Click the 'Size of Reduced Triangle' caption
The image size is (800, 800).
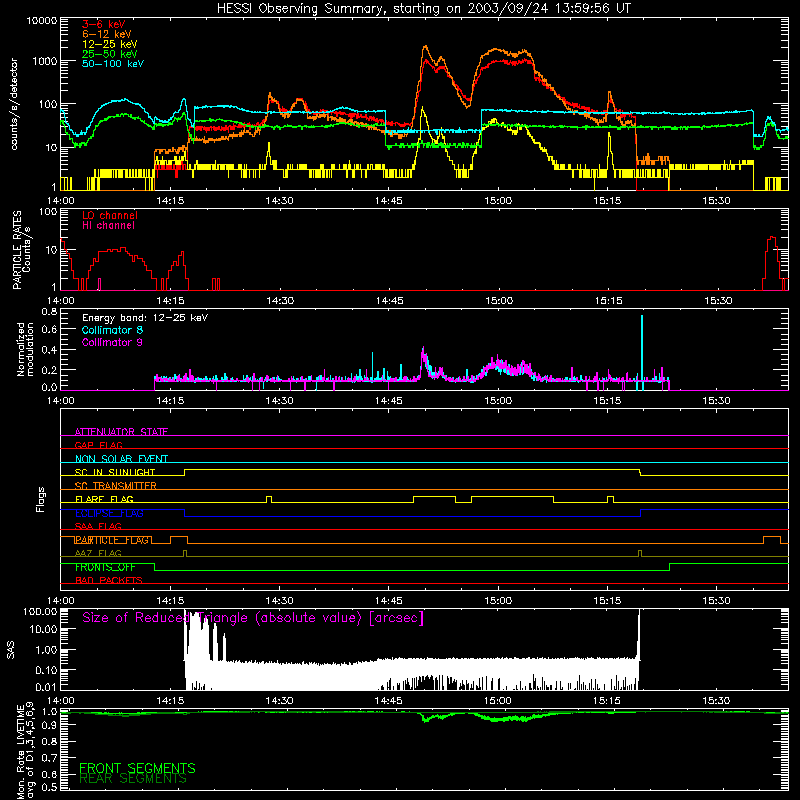253,618
